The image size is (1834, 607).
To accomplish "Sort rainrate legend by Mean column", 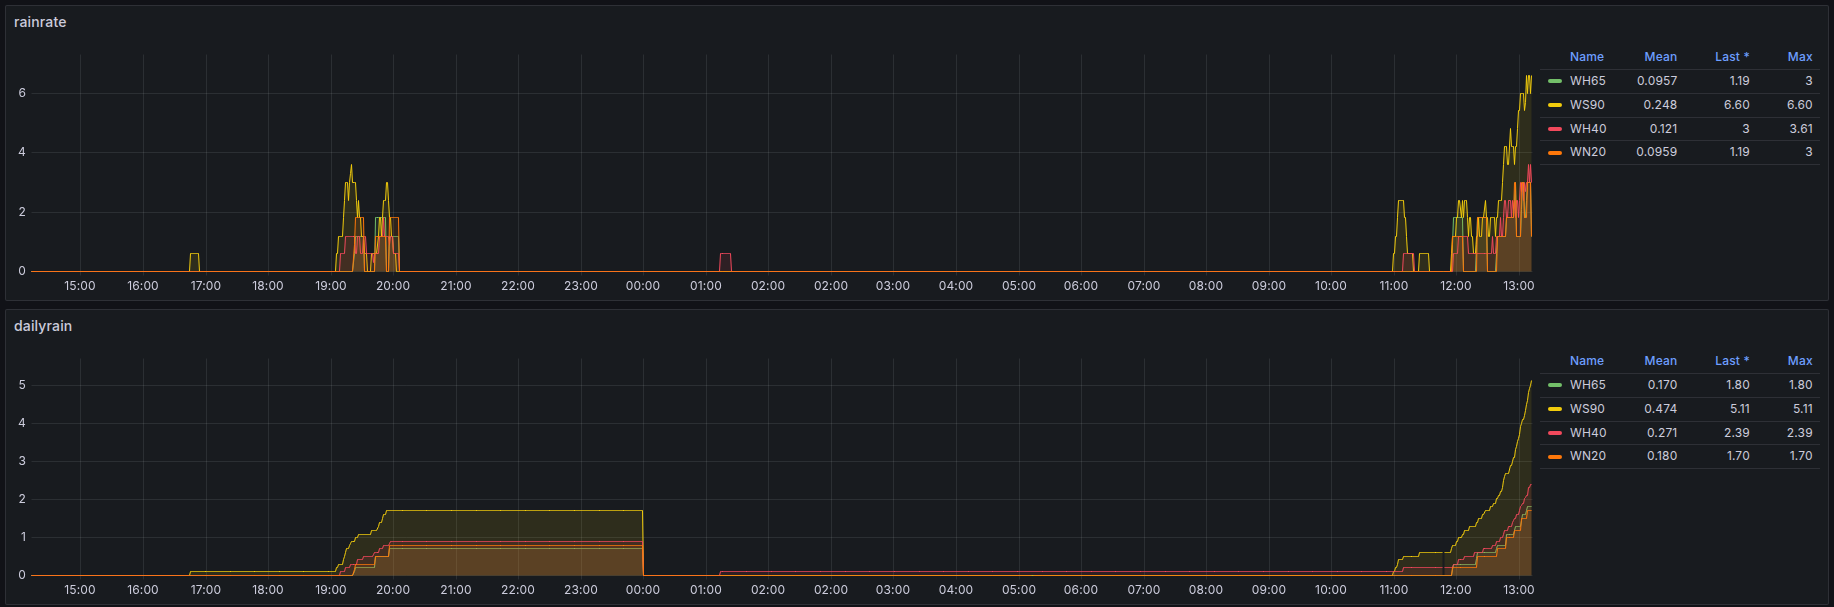I will point(1660,57).
